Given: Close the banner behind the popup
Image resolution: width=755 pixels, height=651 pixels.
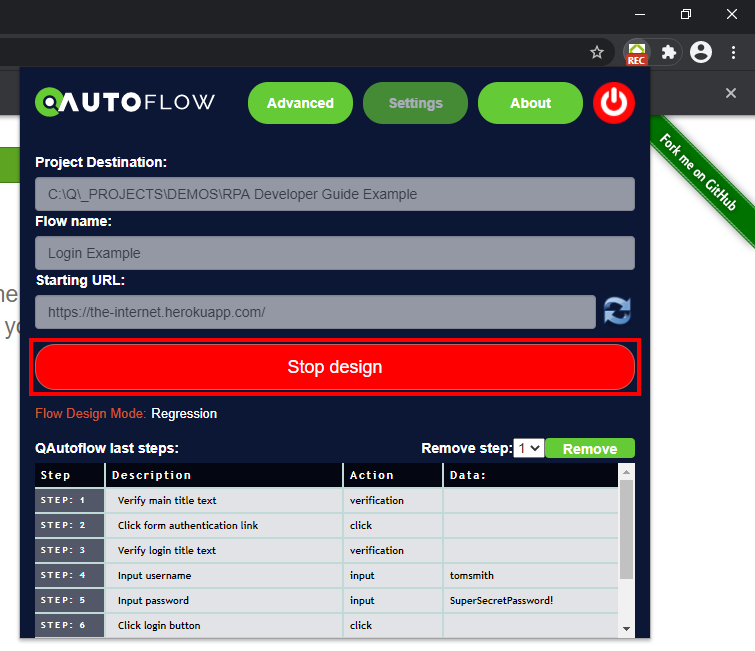Looking at the screenshot, I should [730, 93].
